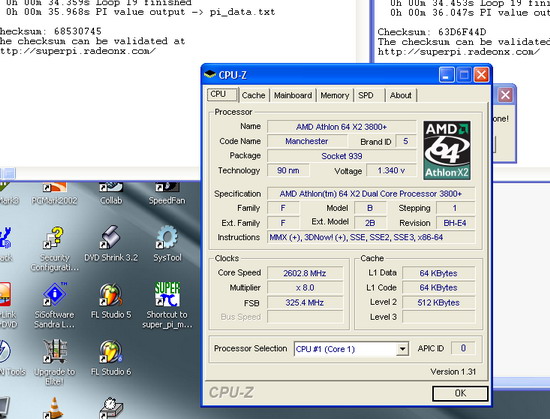
Task: Click the Core Speed value 2602.8 MHz
Action: pyautogui.click(x=305, y=273)
